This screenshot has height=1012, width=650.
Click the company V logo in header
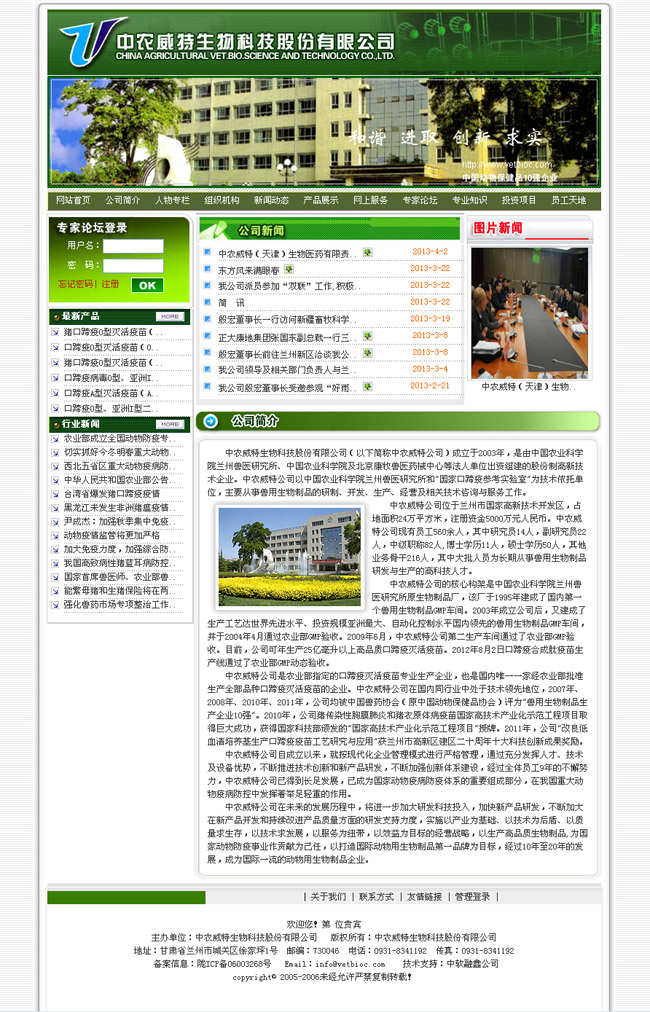click(92, 41)
